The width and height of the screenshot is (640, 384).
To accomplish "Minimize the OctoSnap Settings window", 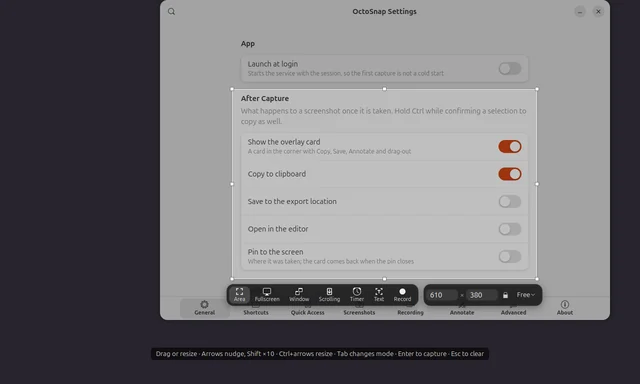I will 580,11.
